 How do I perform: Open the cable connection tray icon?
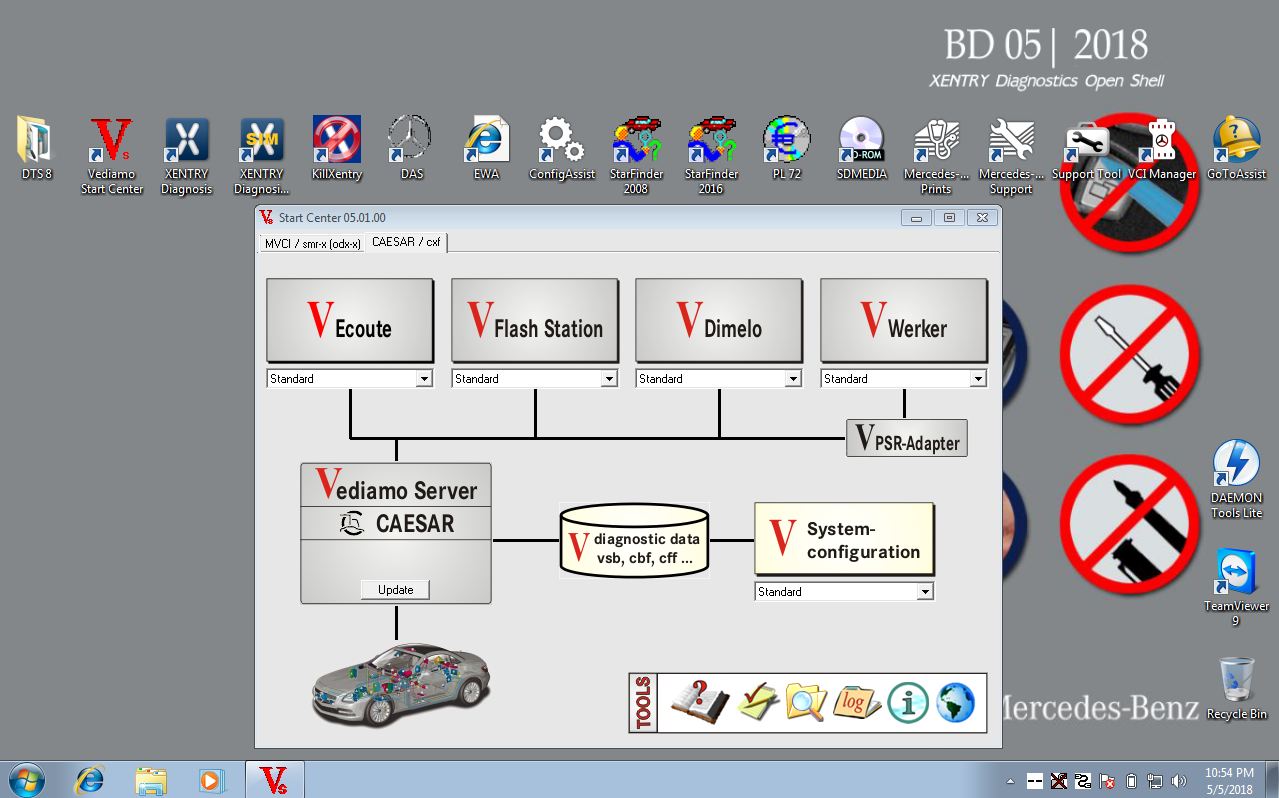1083,781
